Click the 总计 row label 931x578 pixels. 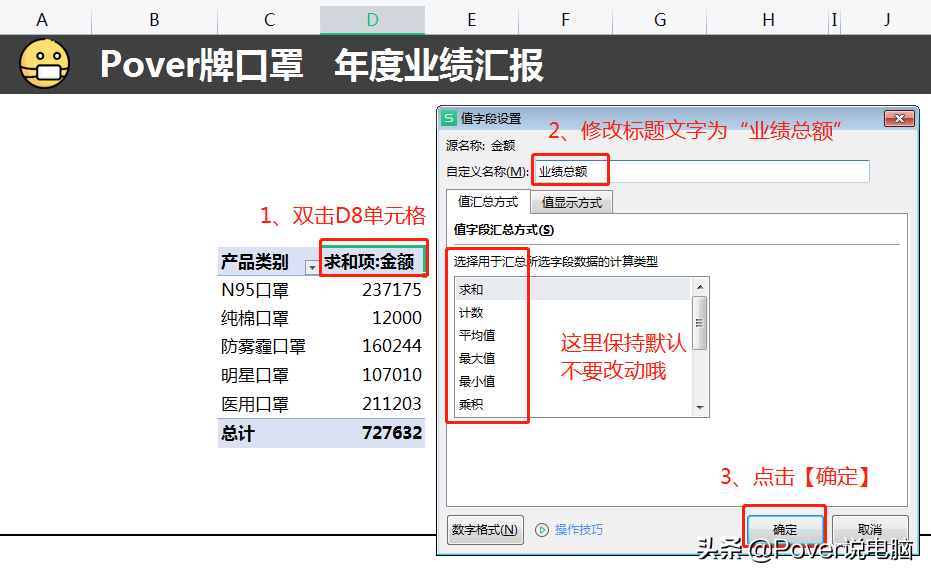238,433
